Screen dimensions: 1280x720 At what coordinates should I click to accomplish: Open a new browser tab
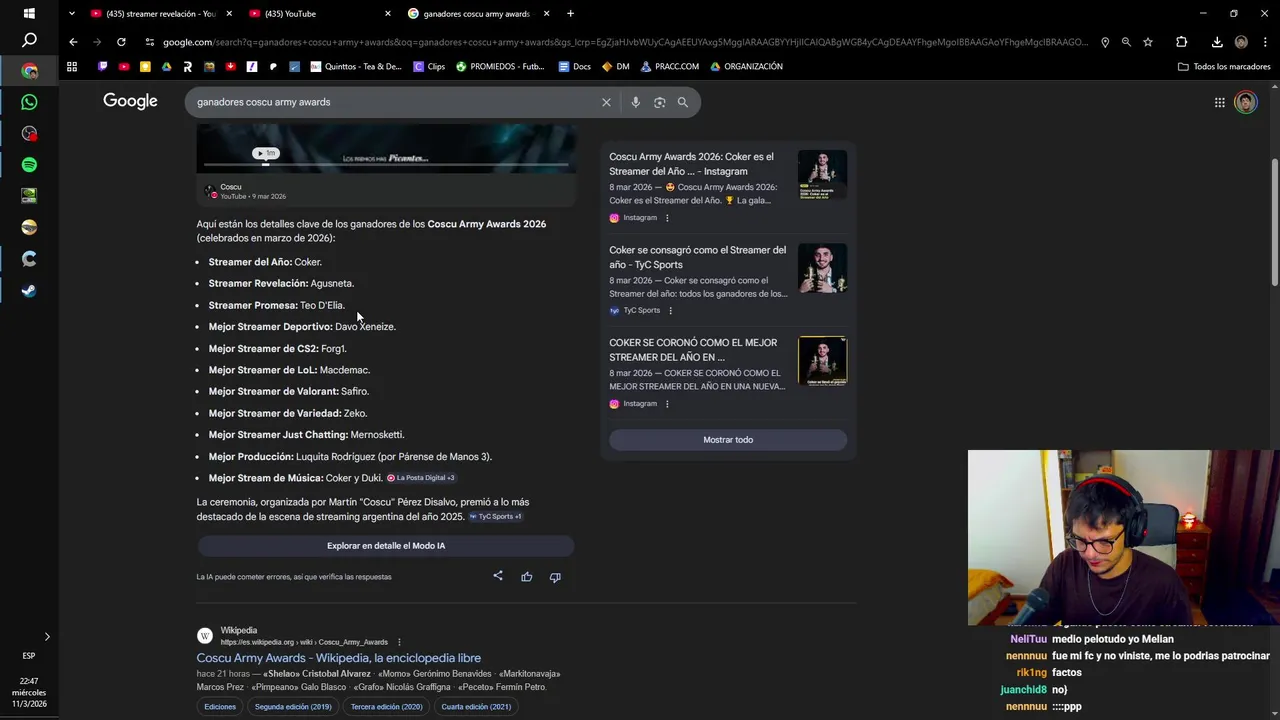[570, 13]
